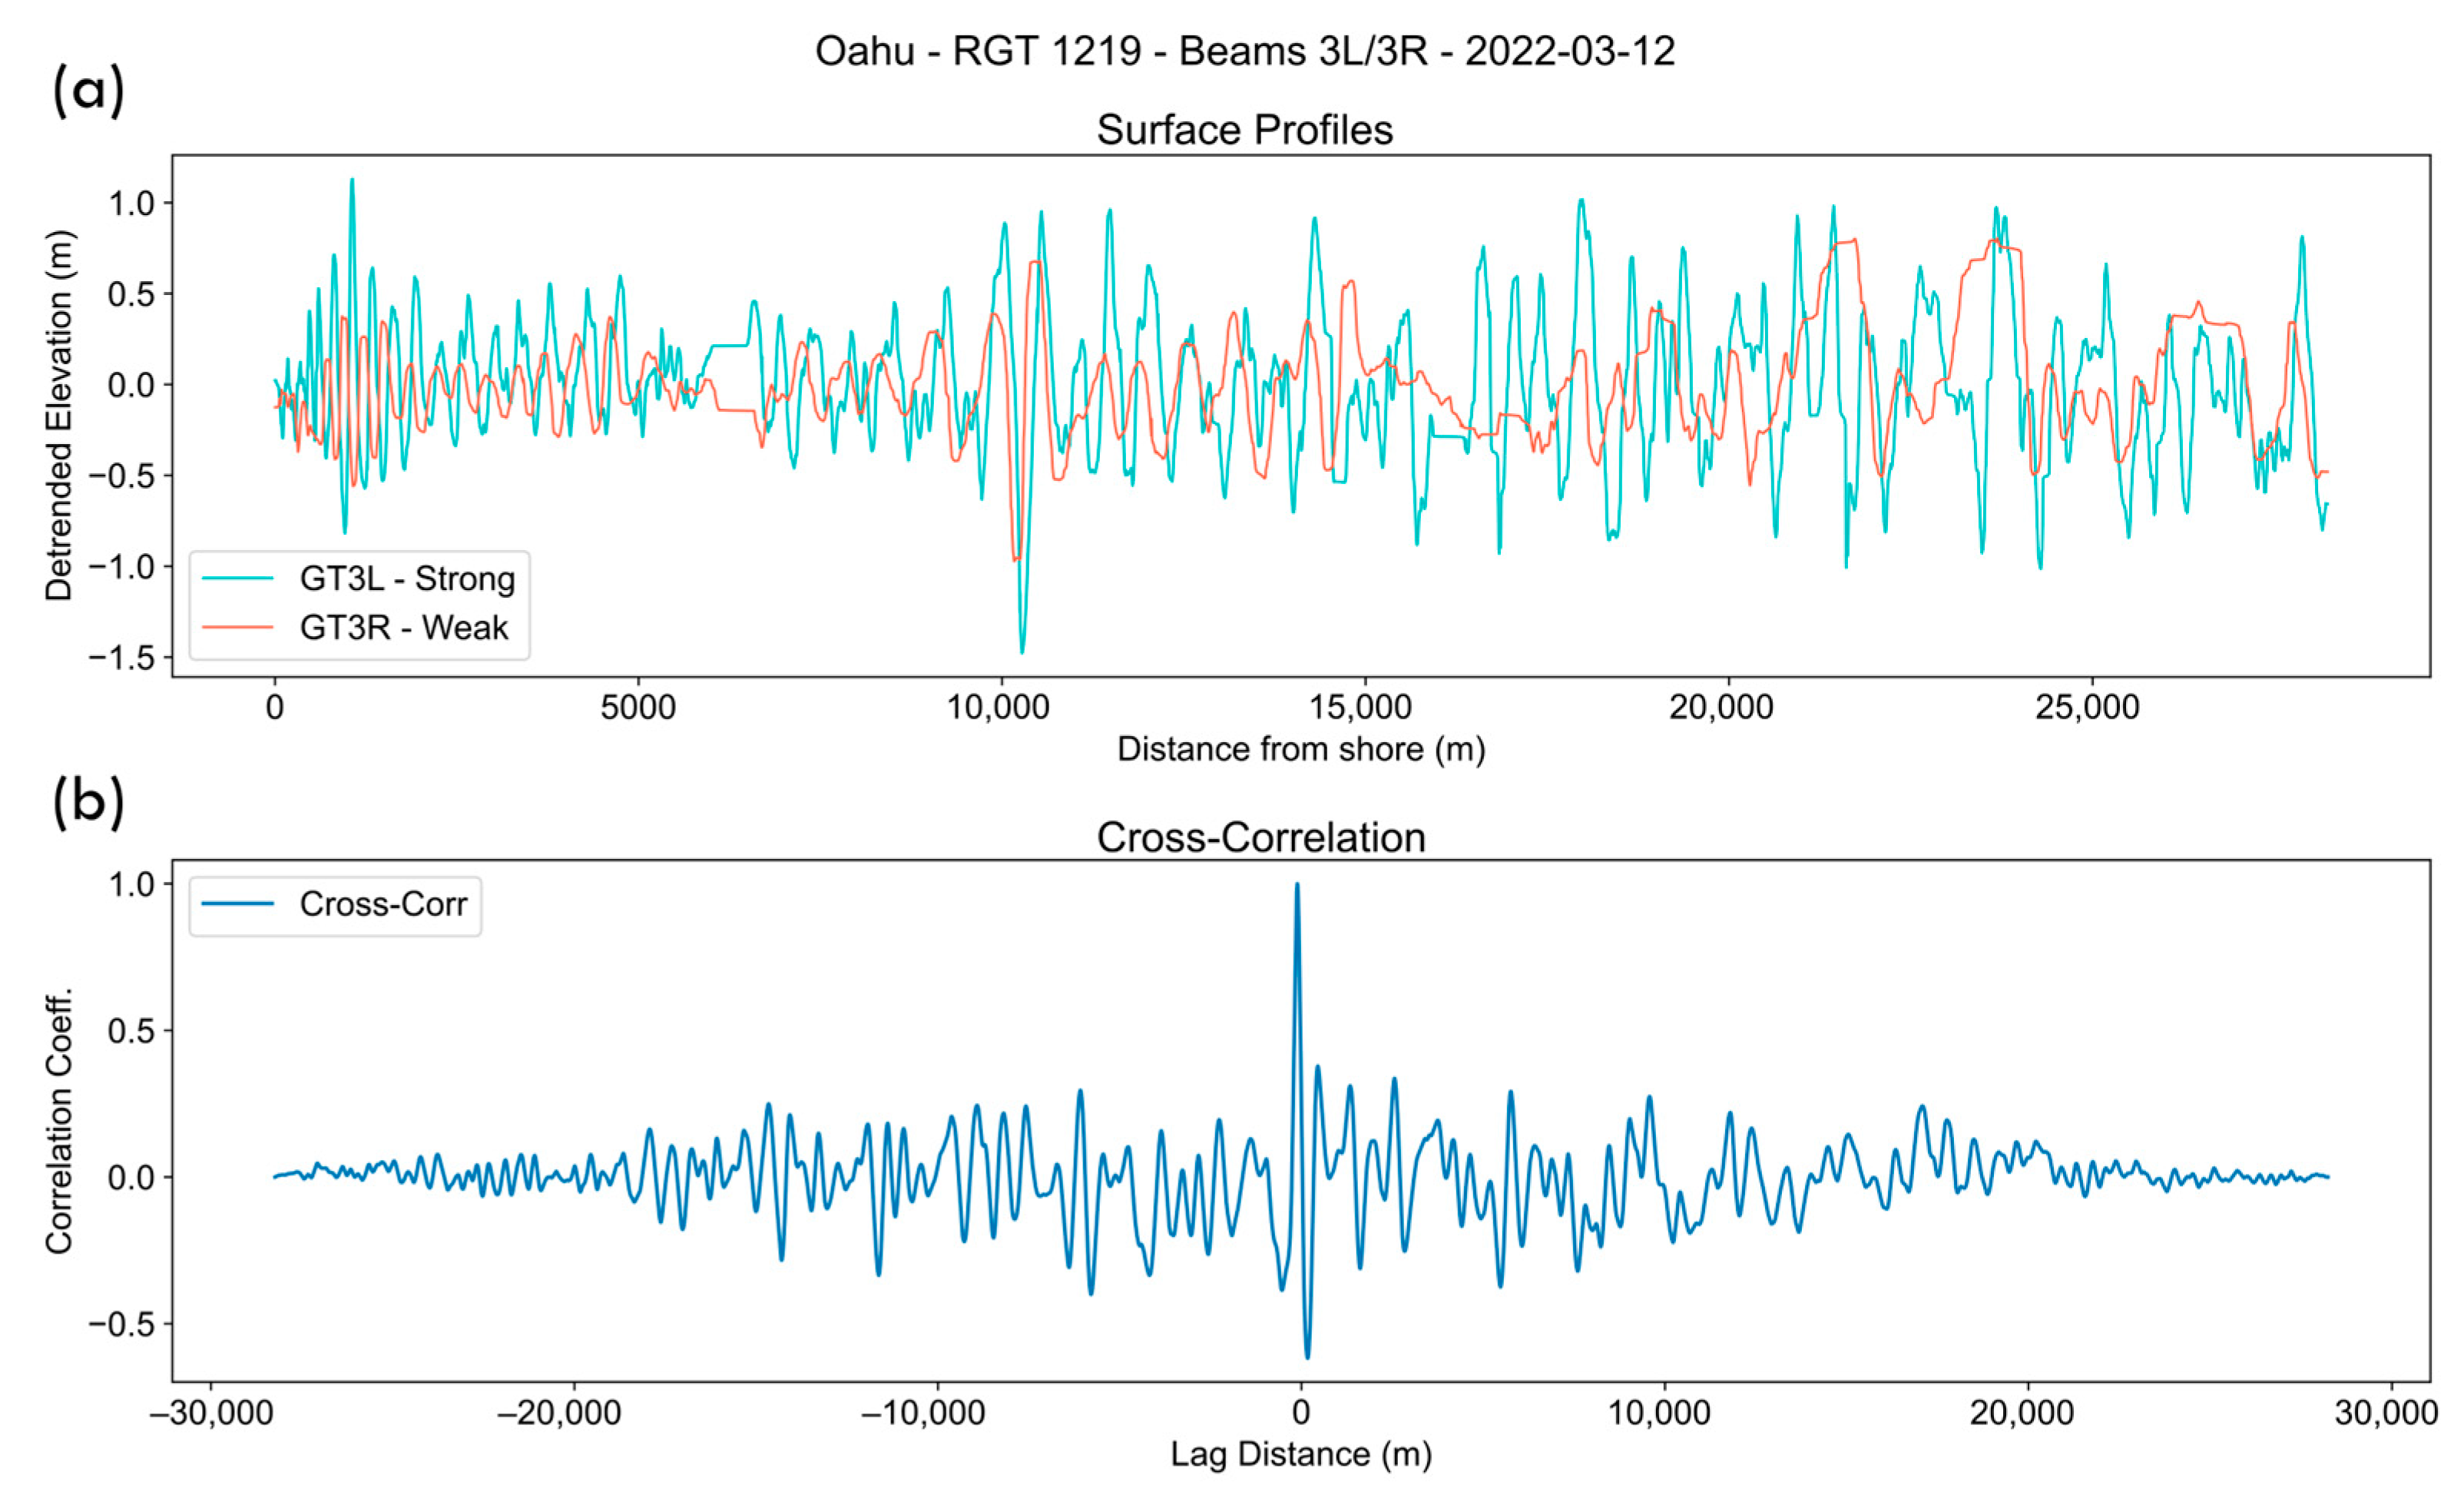Click the Lag Distance axis label
The height and width of the screenshot is (1495, 2464).
click(x=1300, y=1454)
